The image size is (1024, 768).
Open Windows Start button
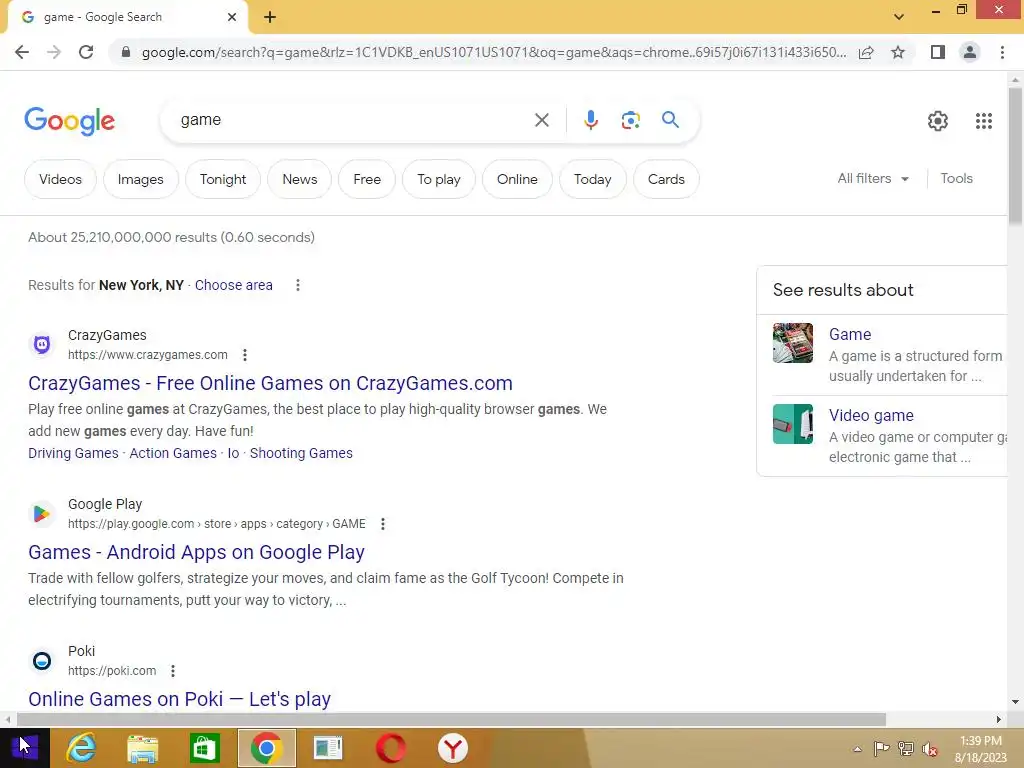(x=24, y=748)
